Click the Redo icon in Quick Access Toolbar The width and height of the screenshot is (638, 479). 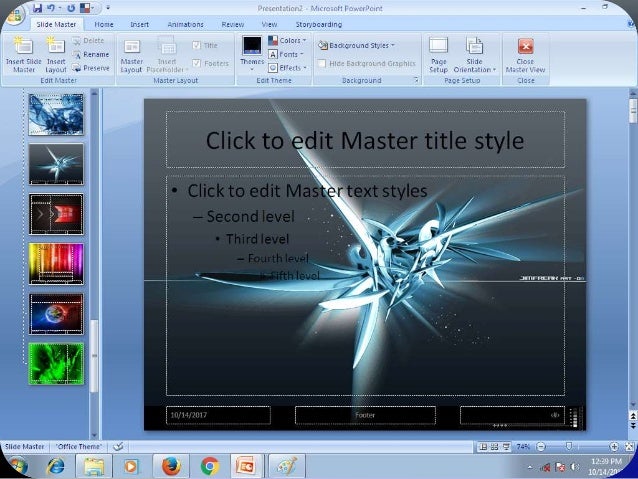tap(71, 8)
